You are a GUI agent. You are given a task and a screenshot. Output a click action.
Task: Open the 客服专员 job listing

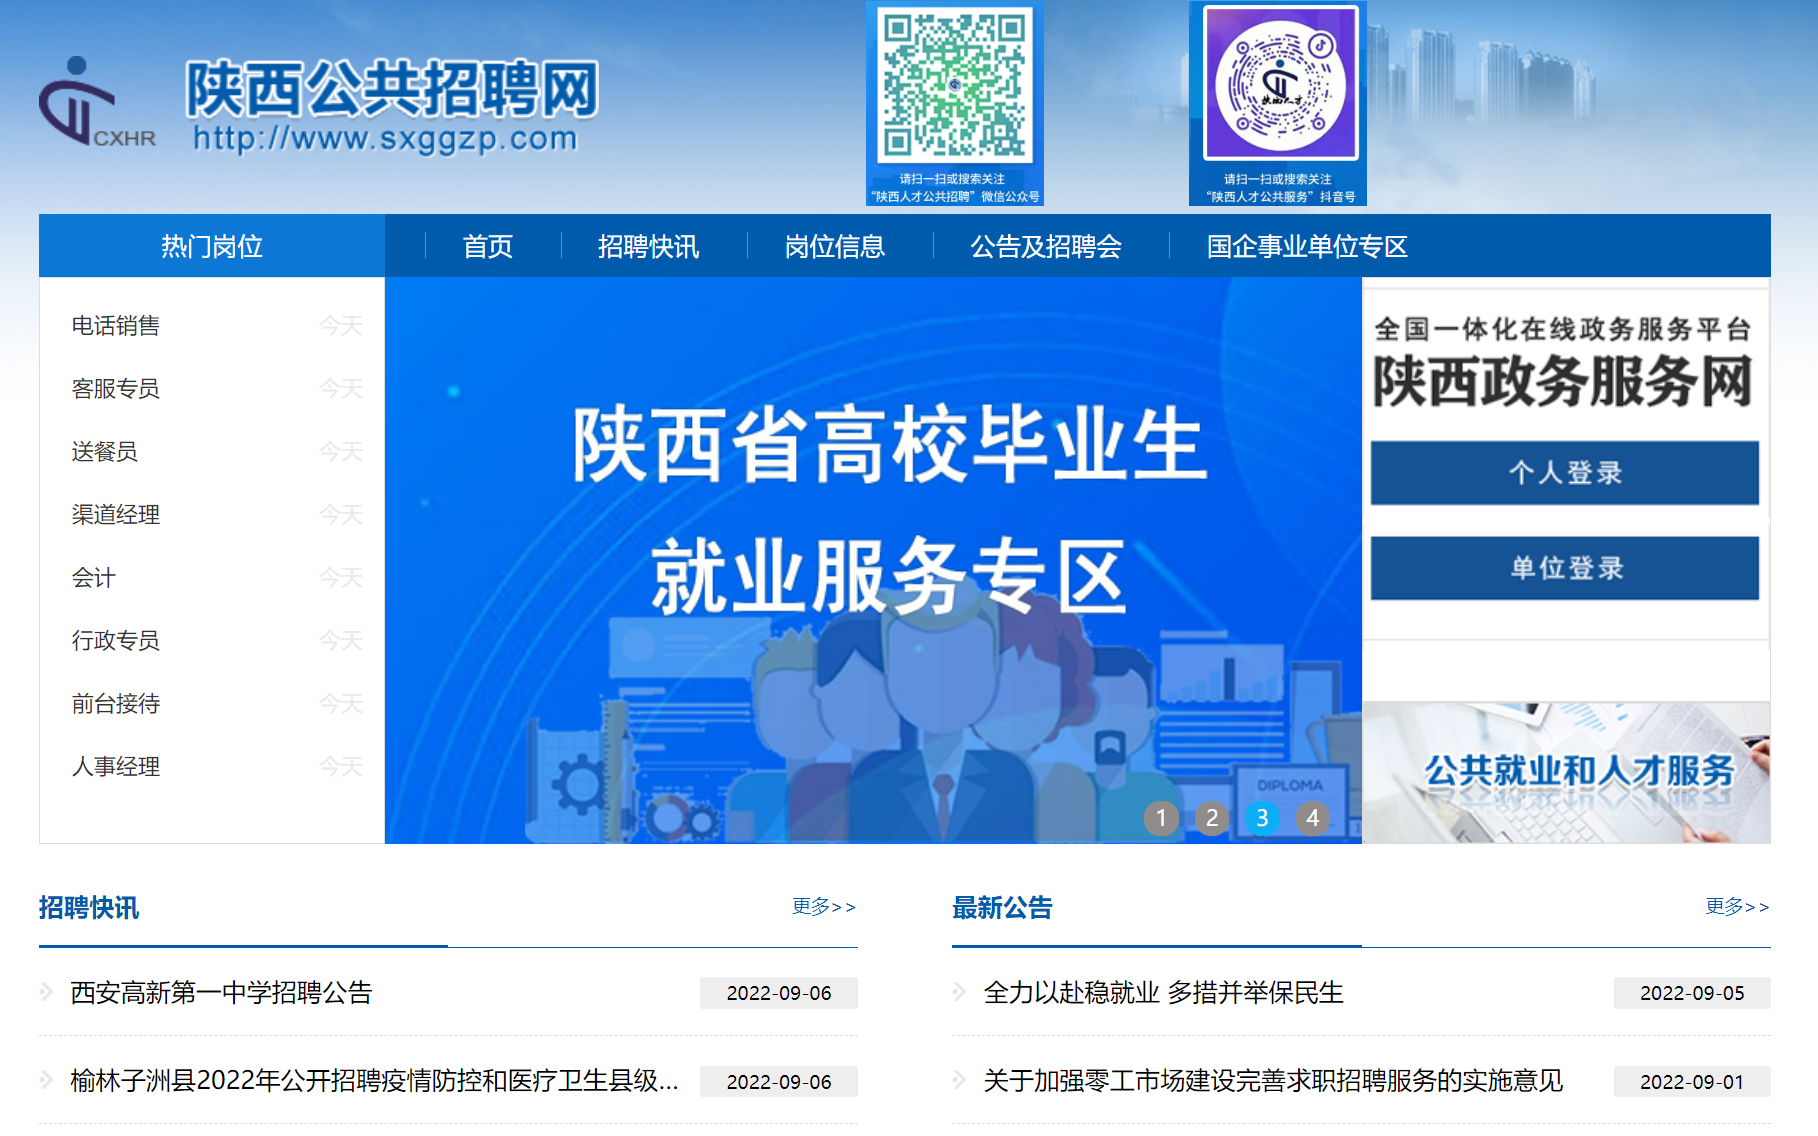(x=116, y=389)
